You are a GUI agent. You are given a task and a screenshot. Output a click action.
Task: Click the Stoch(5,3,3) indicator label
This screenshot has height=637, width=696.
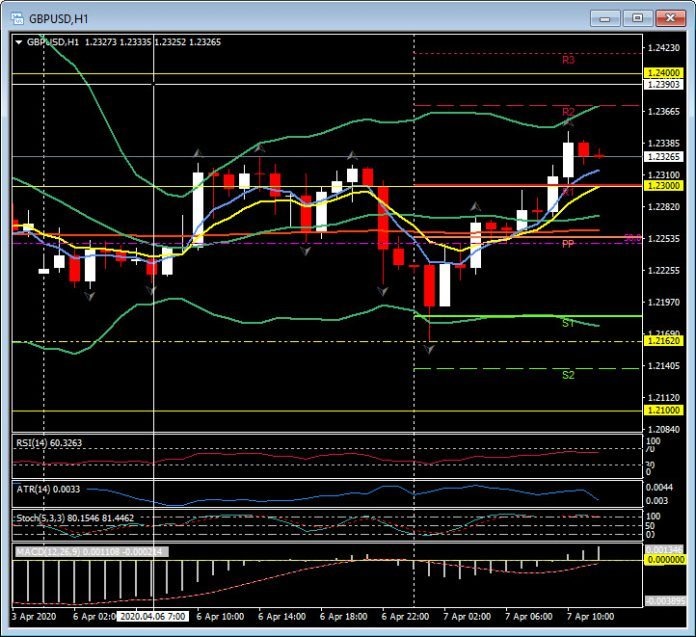click(75, 518)
